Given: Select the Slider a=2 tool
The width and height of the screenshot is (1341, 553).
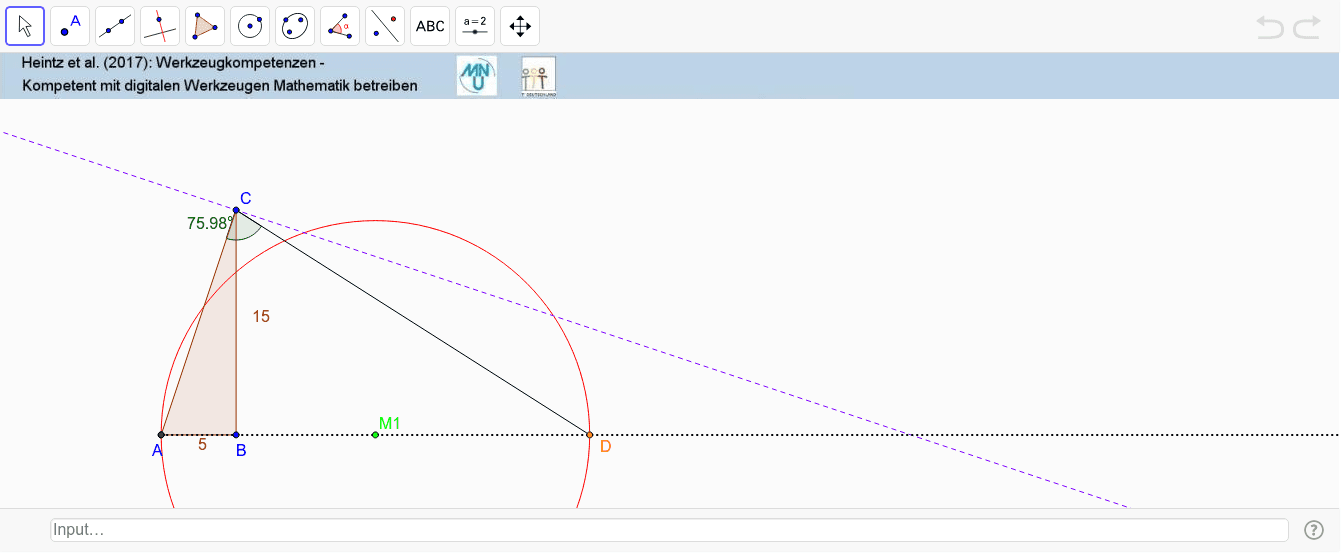Looking at the screenshot, I should click(x=475, y=26).
